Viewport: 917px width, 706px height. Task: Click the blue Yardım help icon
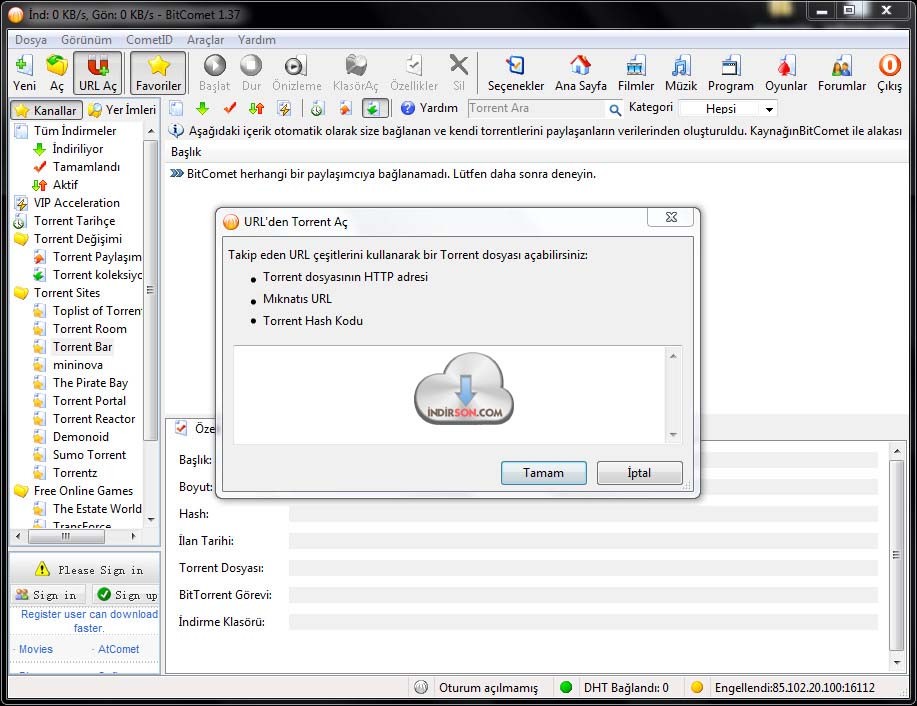pyautogui.click(x=408, y=108)
